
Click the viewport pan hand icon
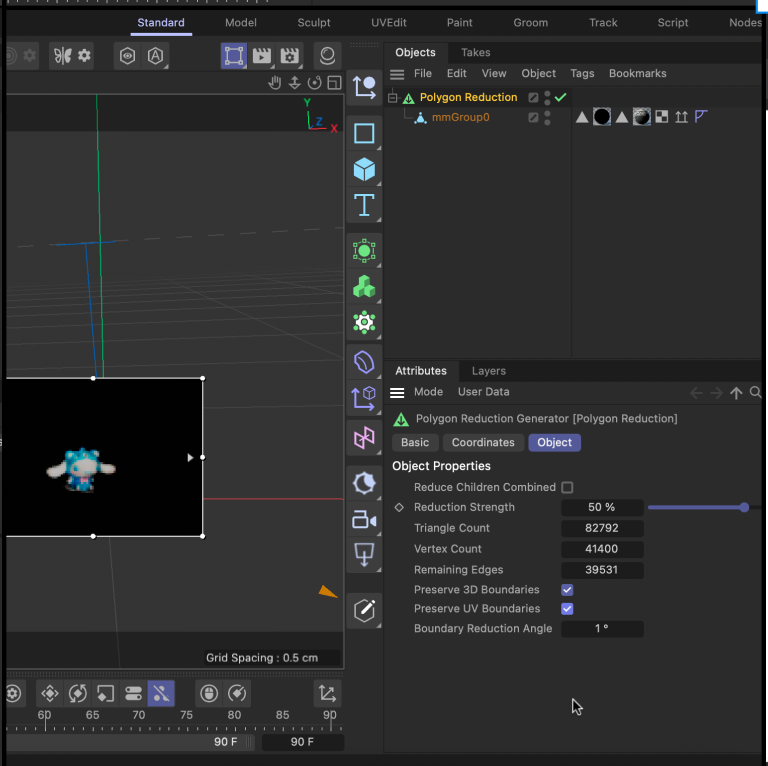coord(275,83)
